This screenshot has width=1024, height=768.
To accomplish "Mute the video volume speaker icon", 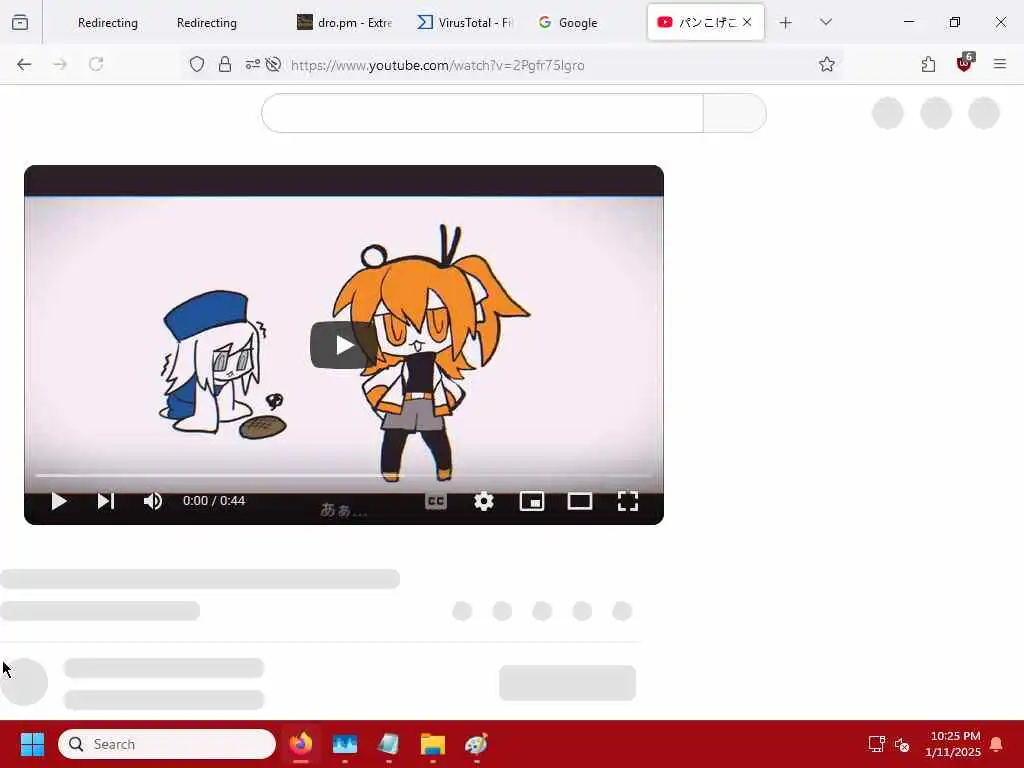I will coord(152,501).
